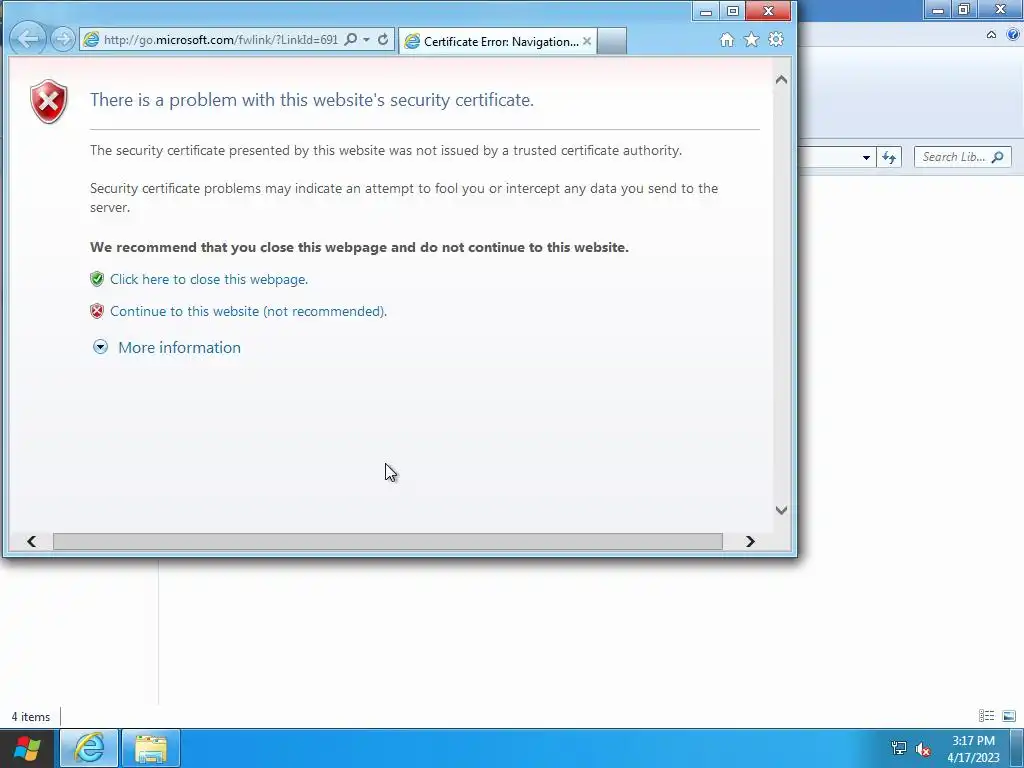This screenshot has height=768, width=1024.
Task: Expand More information chevron
Action: [100, 347]
